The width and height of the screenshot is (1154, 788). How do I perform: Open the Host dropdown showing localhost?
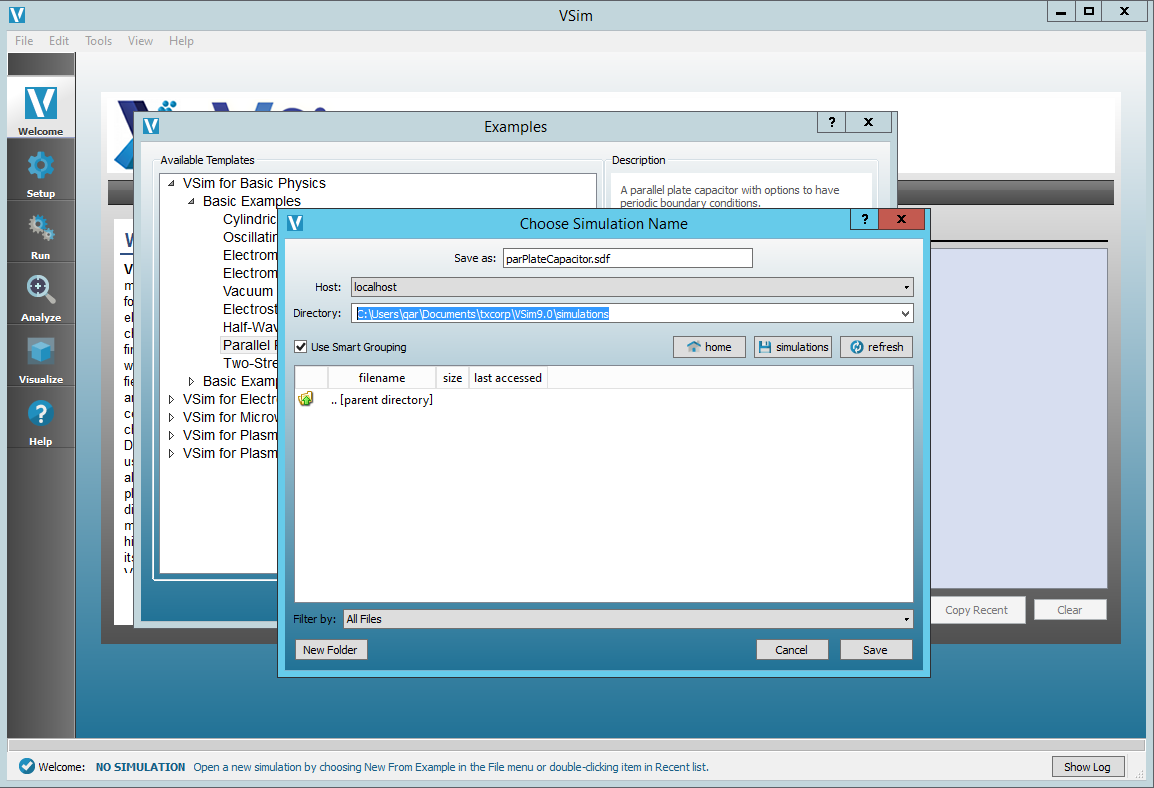click(631, 287)
